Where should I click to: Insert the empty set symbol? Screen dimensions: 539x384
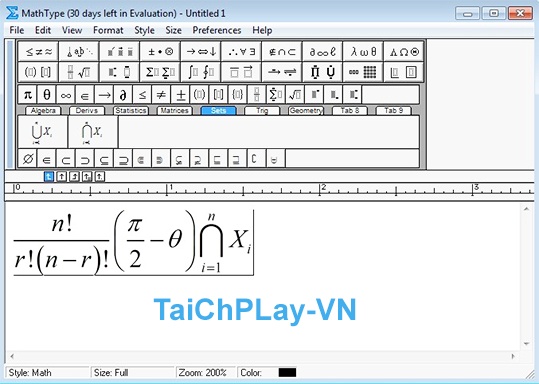28,158
